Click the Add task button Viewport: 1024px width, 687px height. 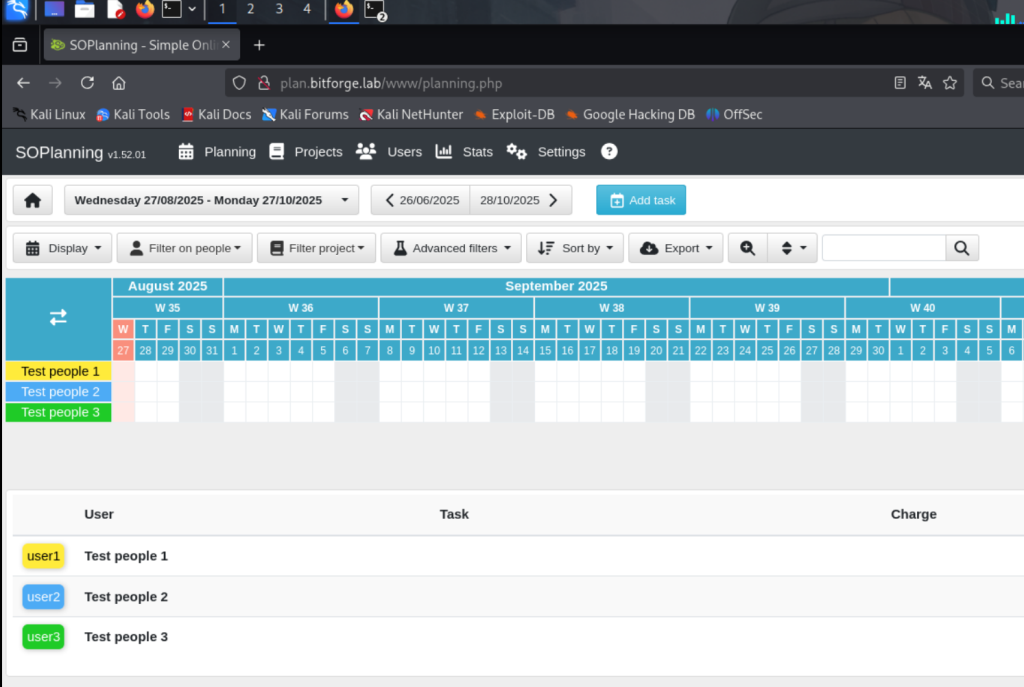click(641, 200)
